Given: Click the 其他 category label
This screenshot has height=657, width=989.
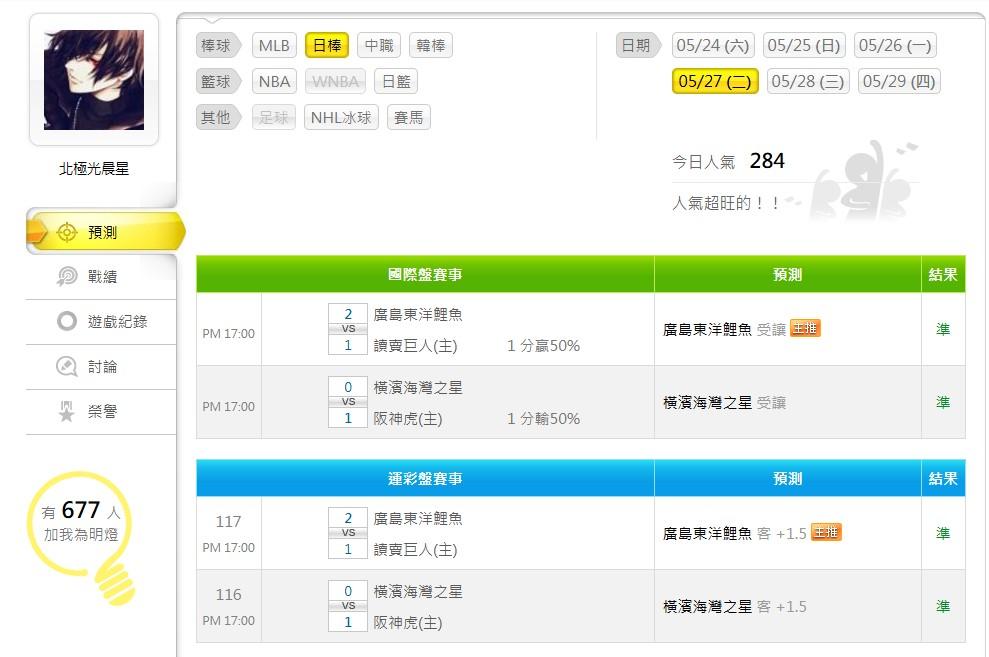Looking at the screenshot, I should [x=218, y=117].
